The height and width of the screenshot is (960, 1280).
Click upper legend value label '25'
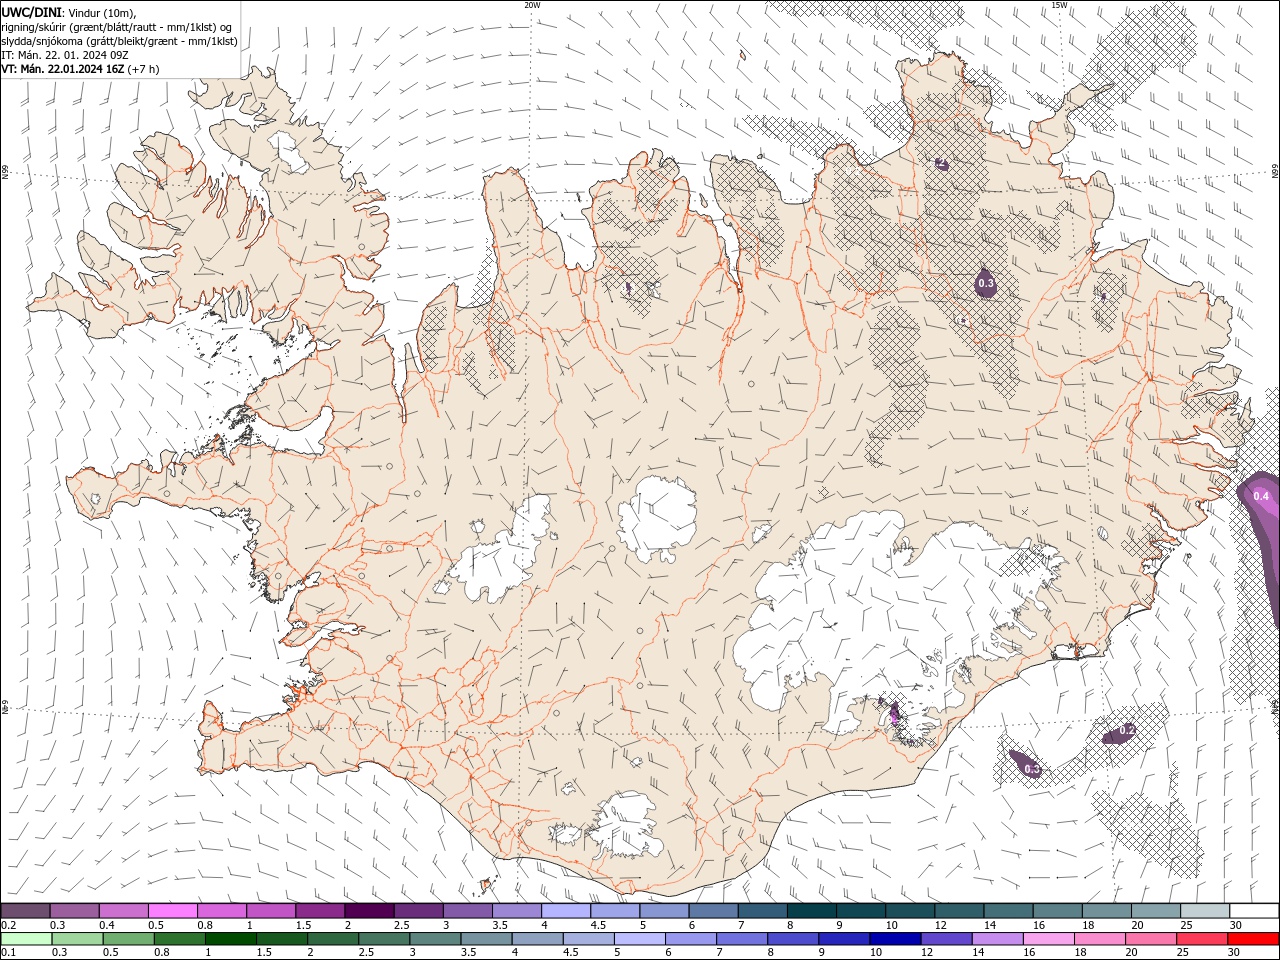(1186, 925)
